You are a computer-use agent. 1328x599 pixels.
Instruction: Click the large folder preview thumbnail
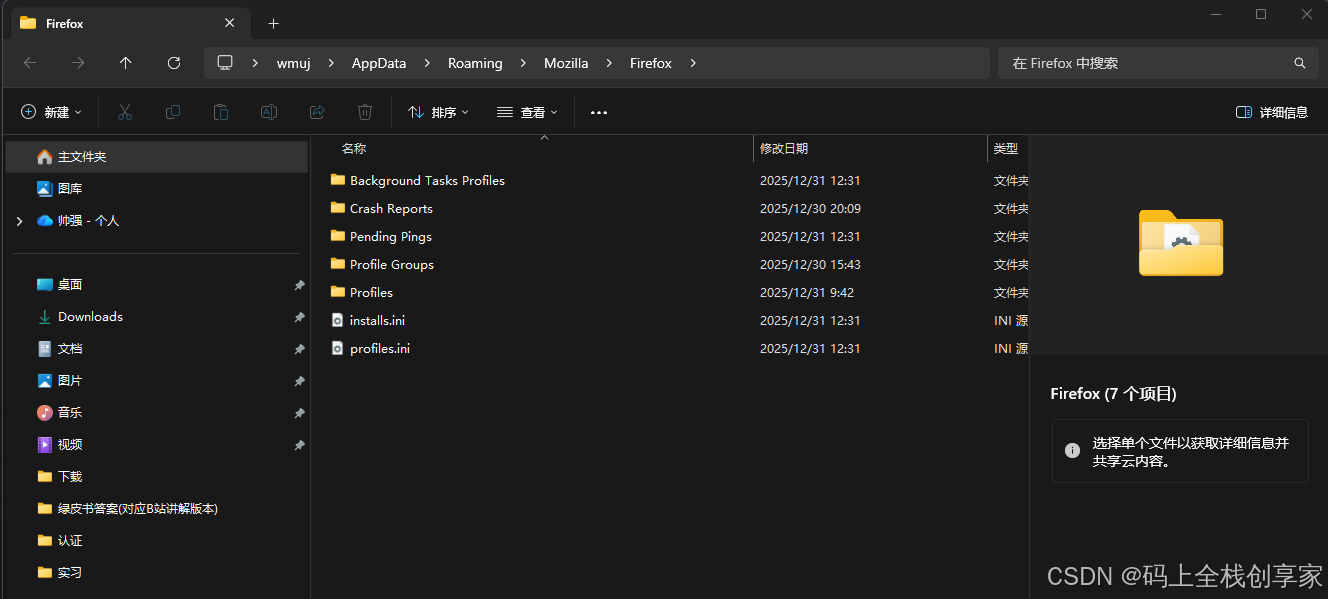(x=1181, y=243)
